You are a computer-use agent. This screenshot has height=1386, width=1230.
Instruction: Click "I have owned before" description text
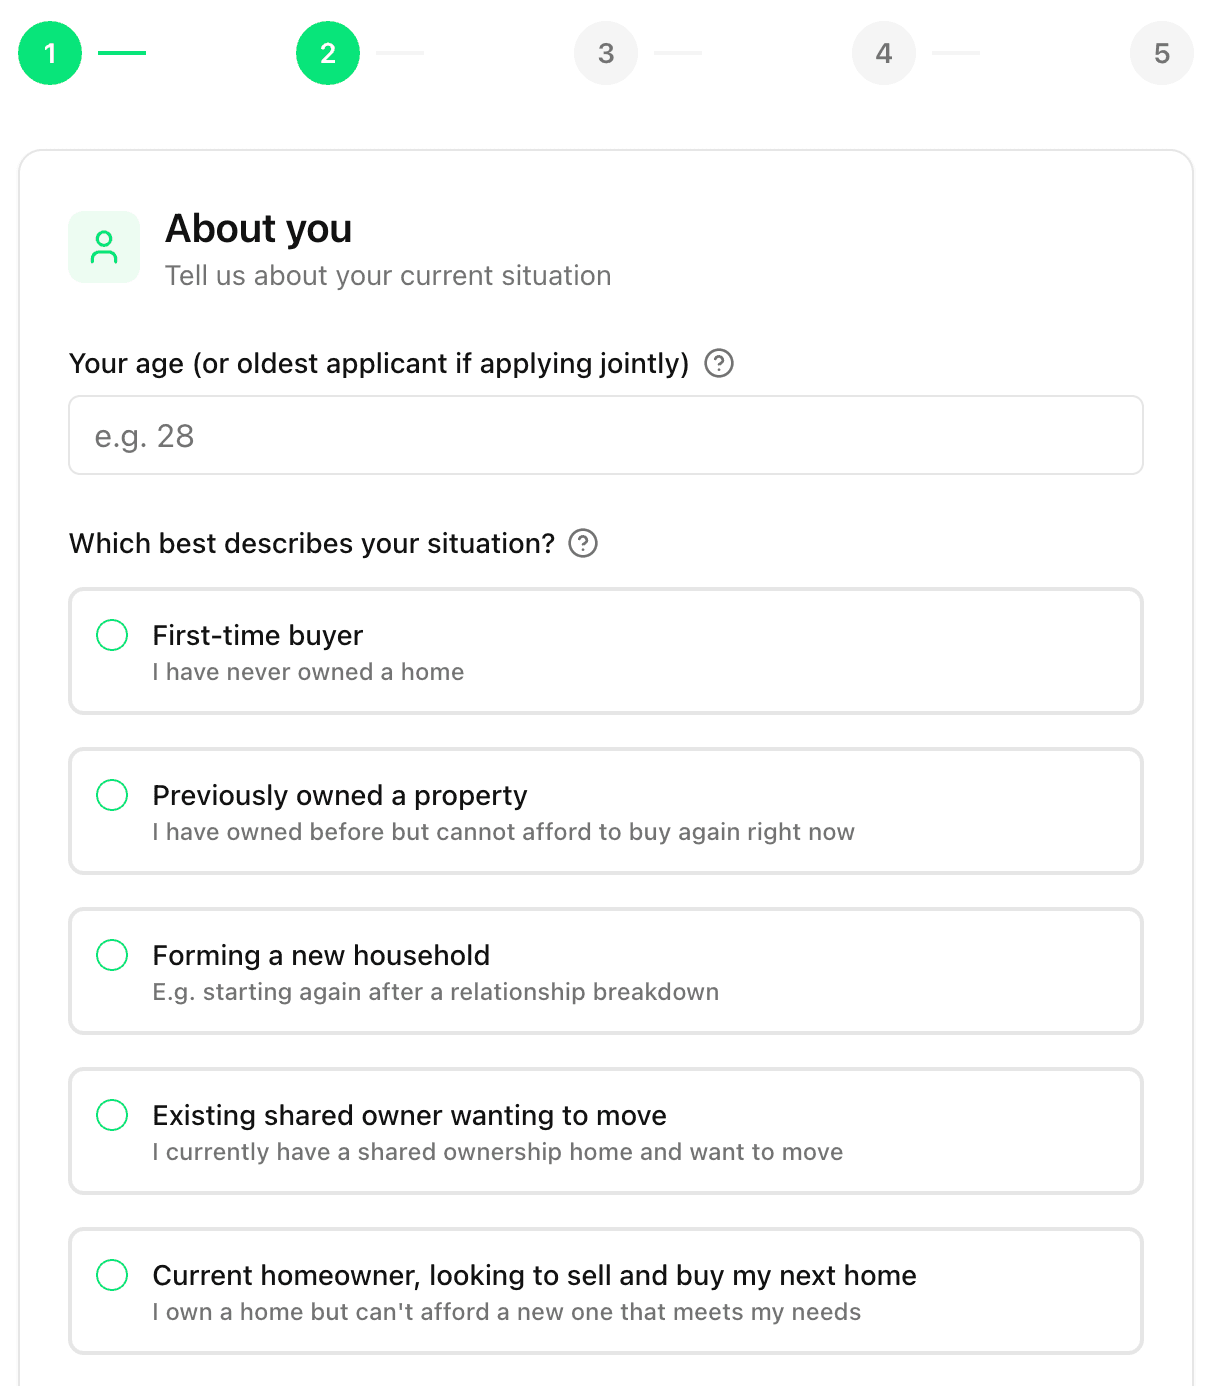pos(503,832)
